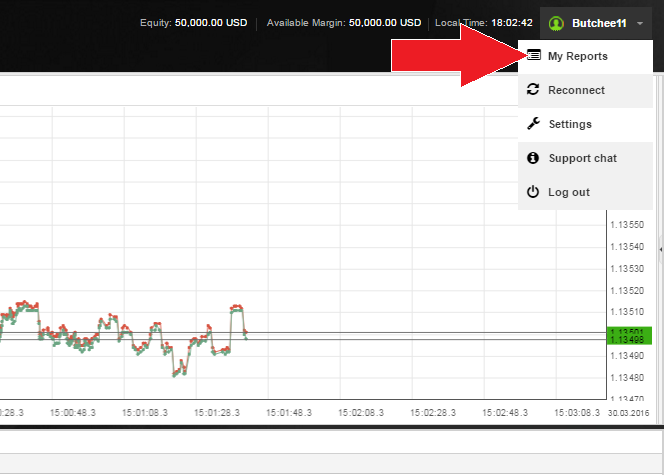Select Reconnect from the account menu
Viewport: 664px width, 475px height.
585,90
